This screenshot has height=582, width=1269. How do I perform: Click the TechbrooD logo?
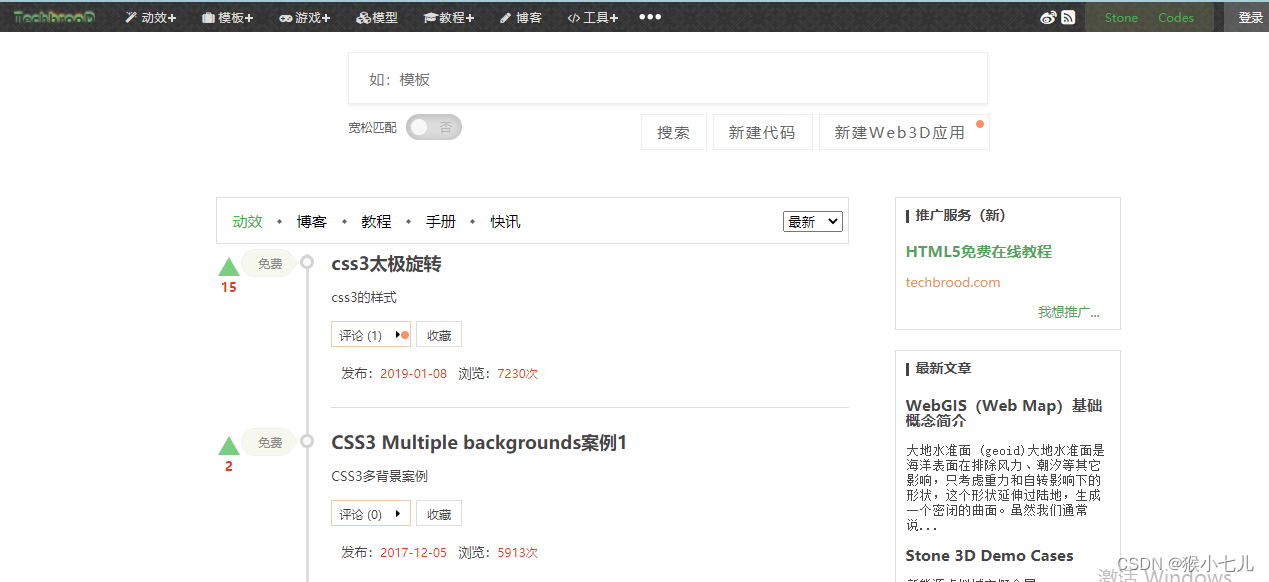point(54,17)
